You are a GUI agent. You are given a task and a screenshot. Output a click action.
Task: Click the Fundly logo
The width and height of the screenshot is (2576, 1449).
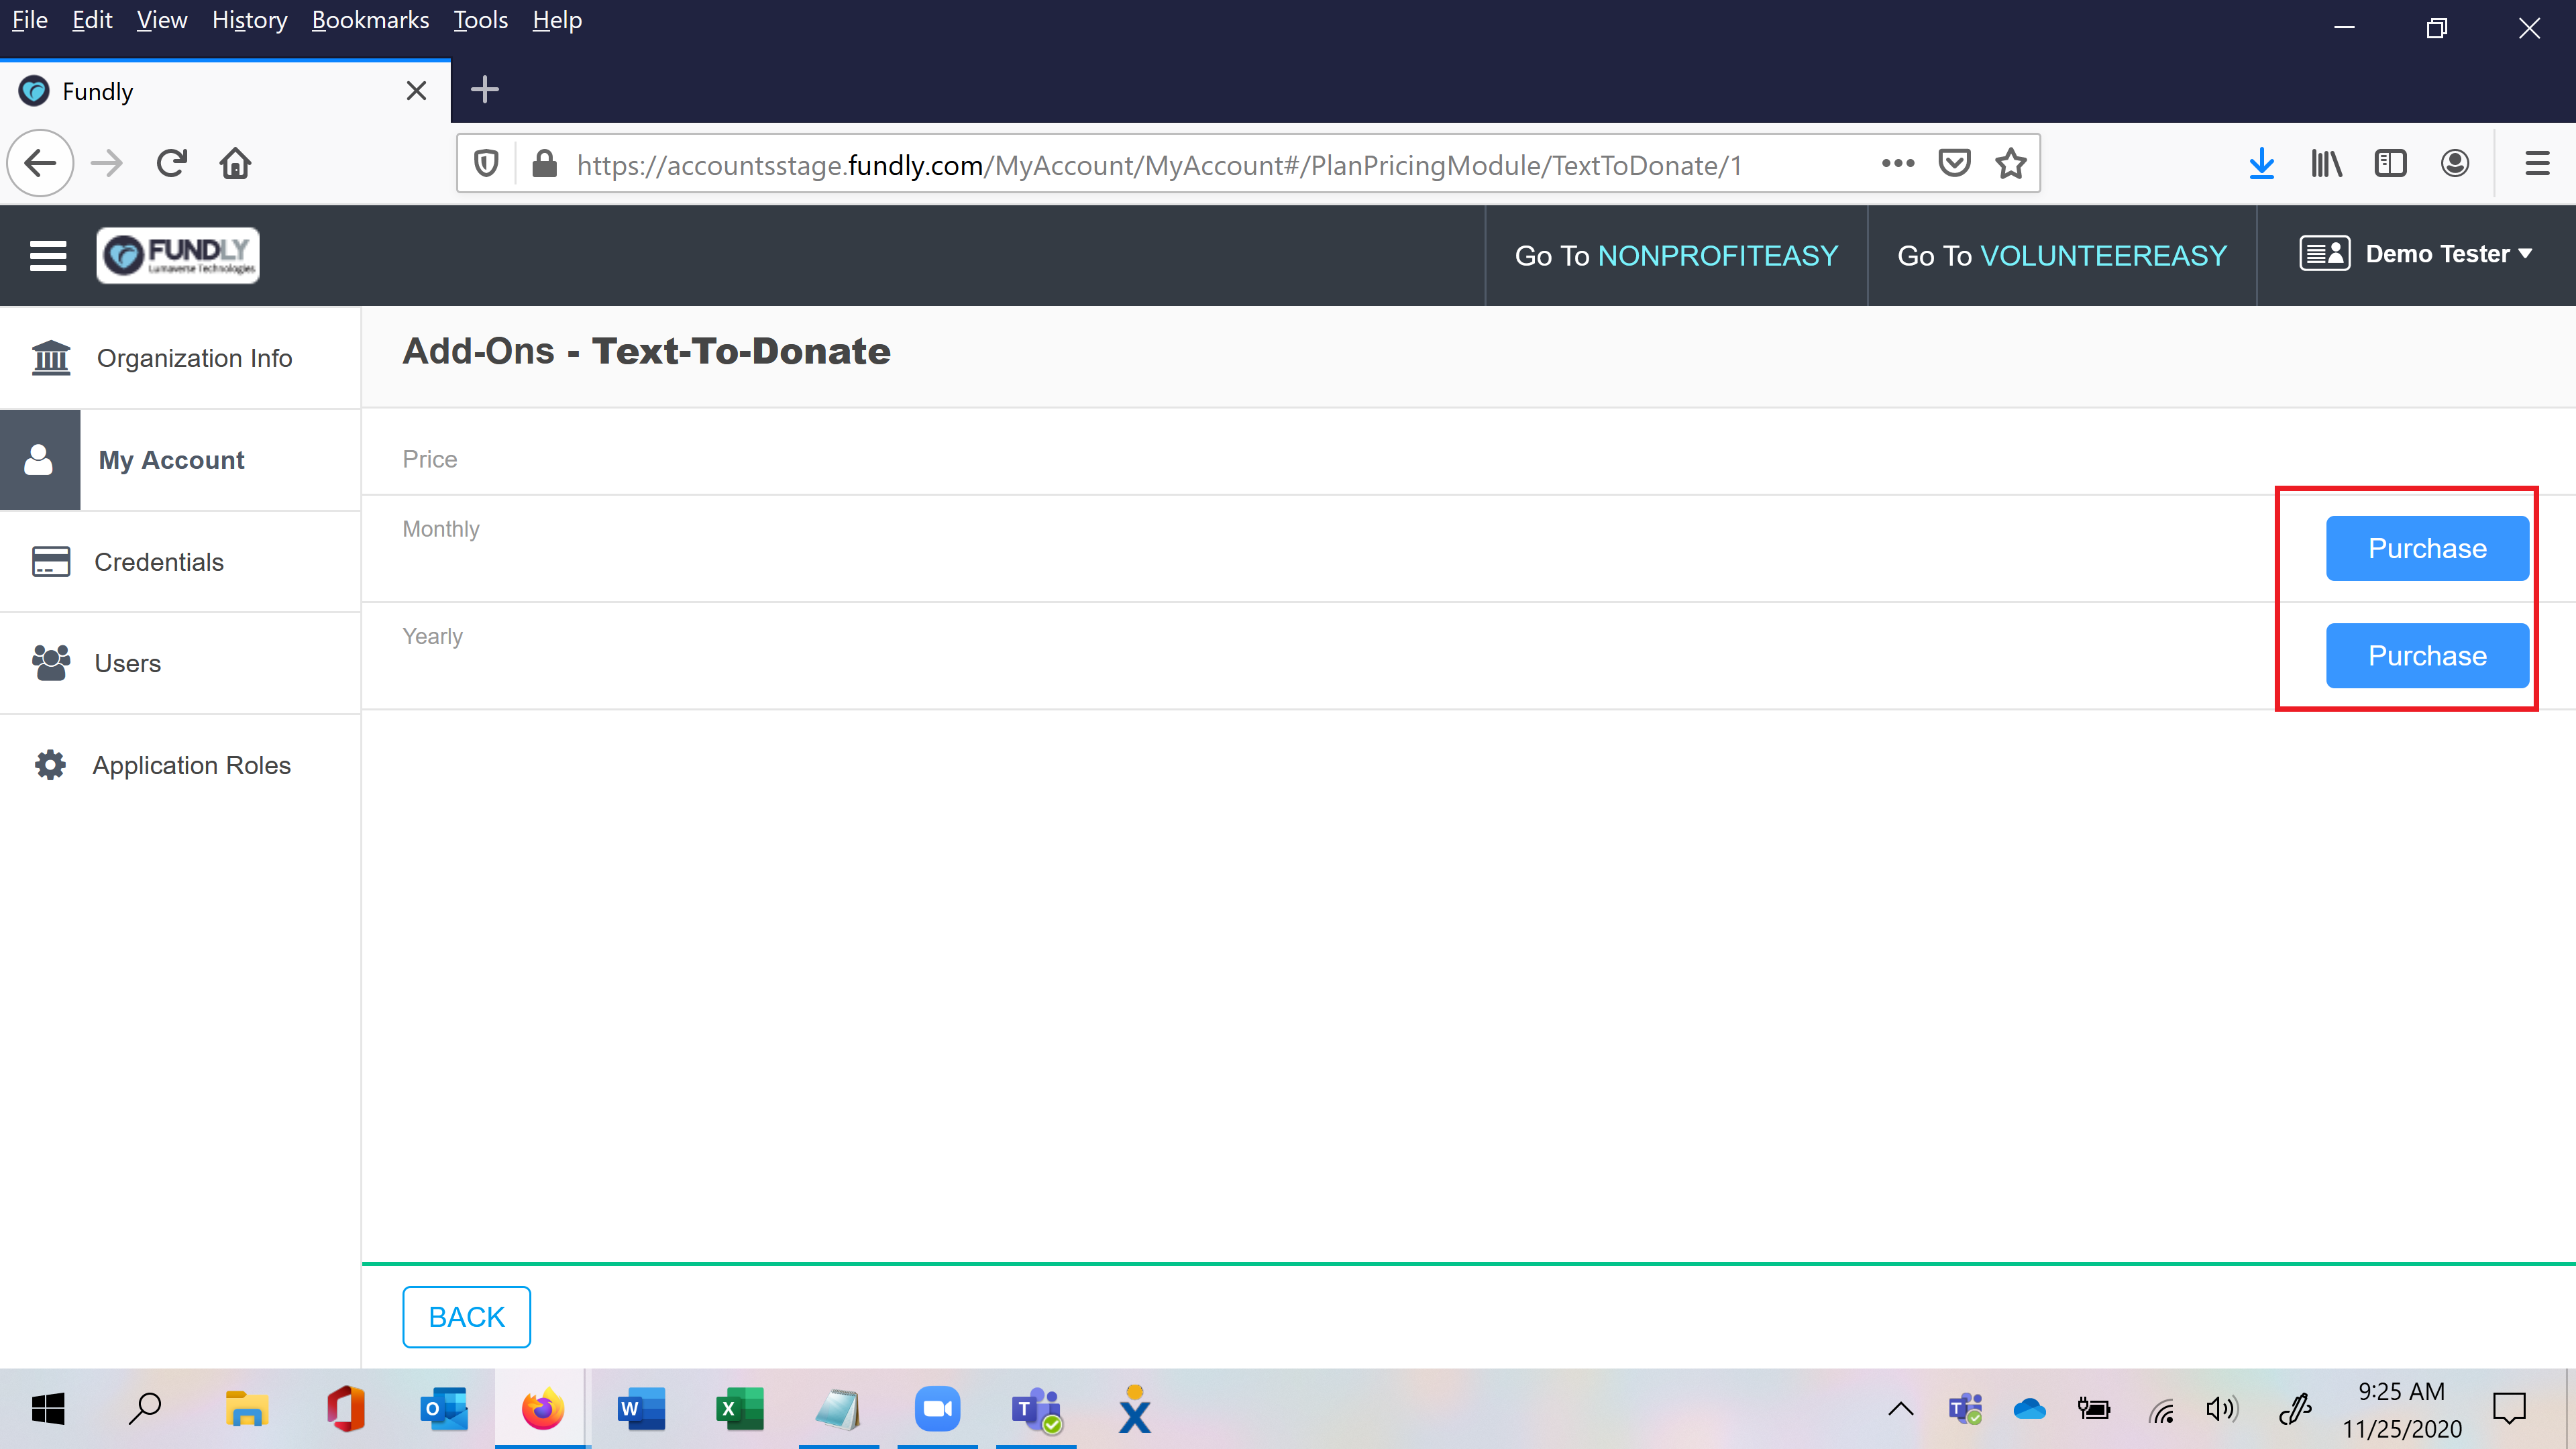pos(178,256)
